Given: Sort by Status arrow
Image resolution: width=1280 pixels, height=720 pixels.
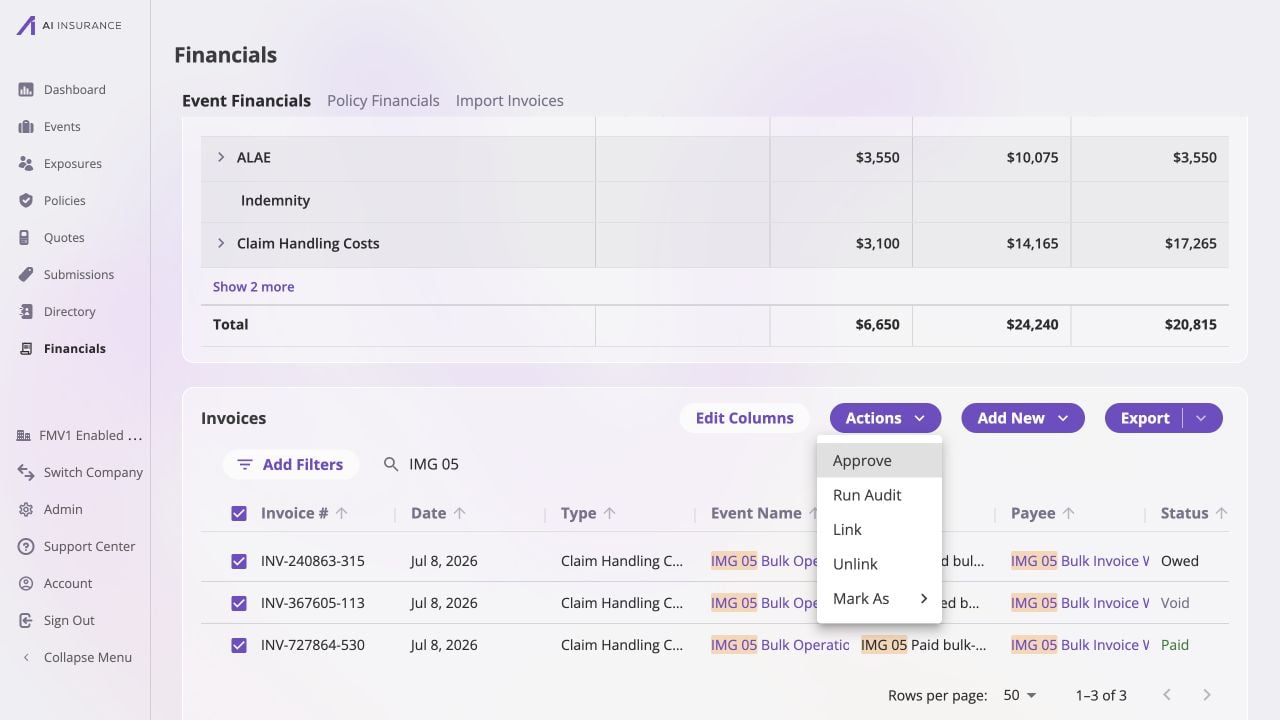Looking at the screenshot, I should click(1221, 513).
